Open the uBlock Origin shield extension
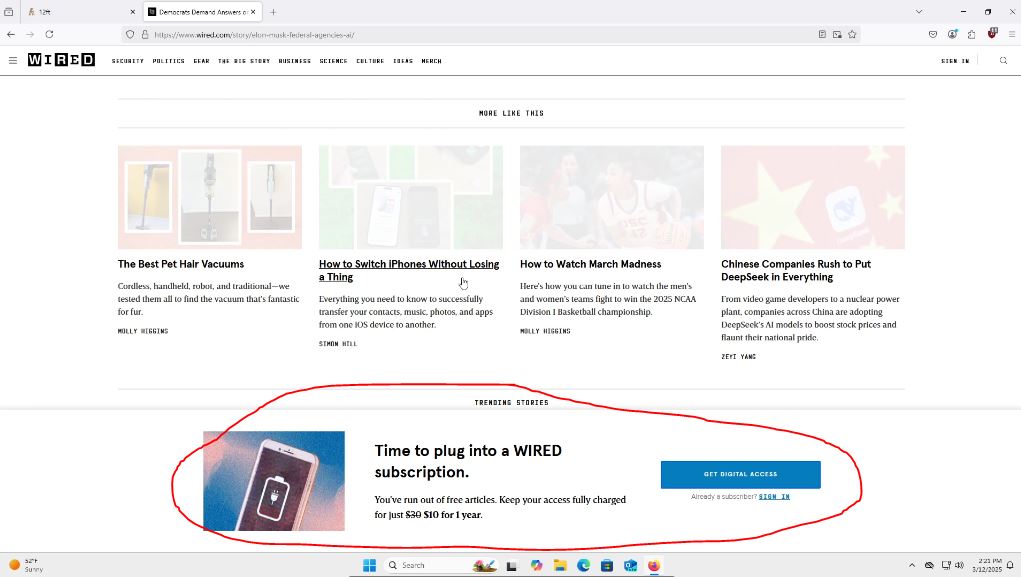Viewport: 1021px width, 577px height. click(x=992, y=34)
